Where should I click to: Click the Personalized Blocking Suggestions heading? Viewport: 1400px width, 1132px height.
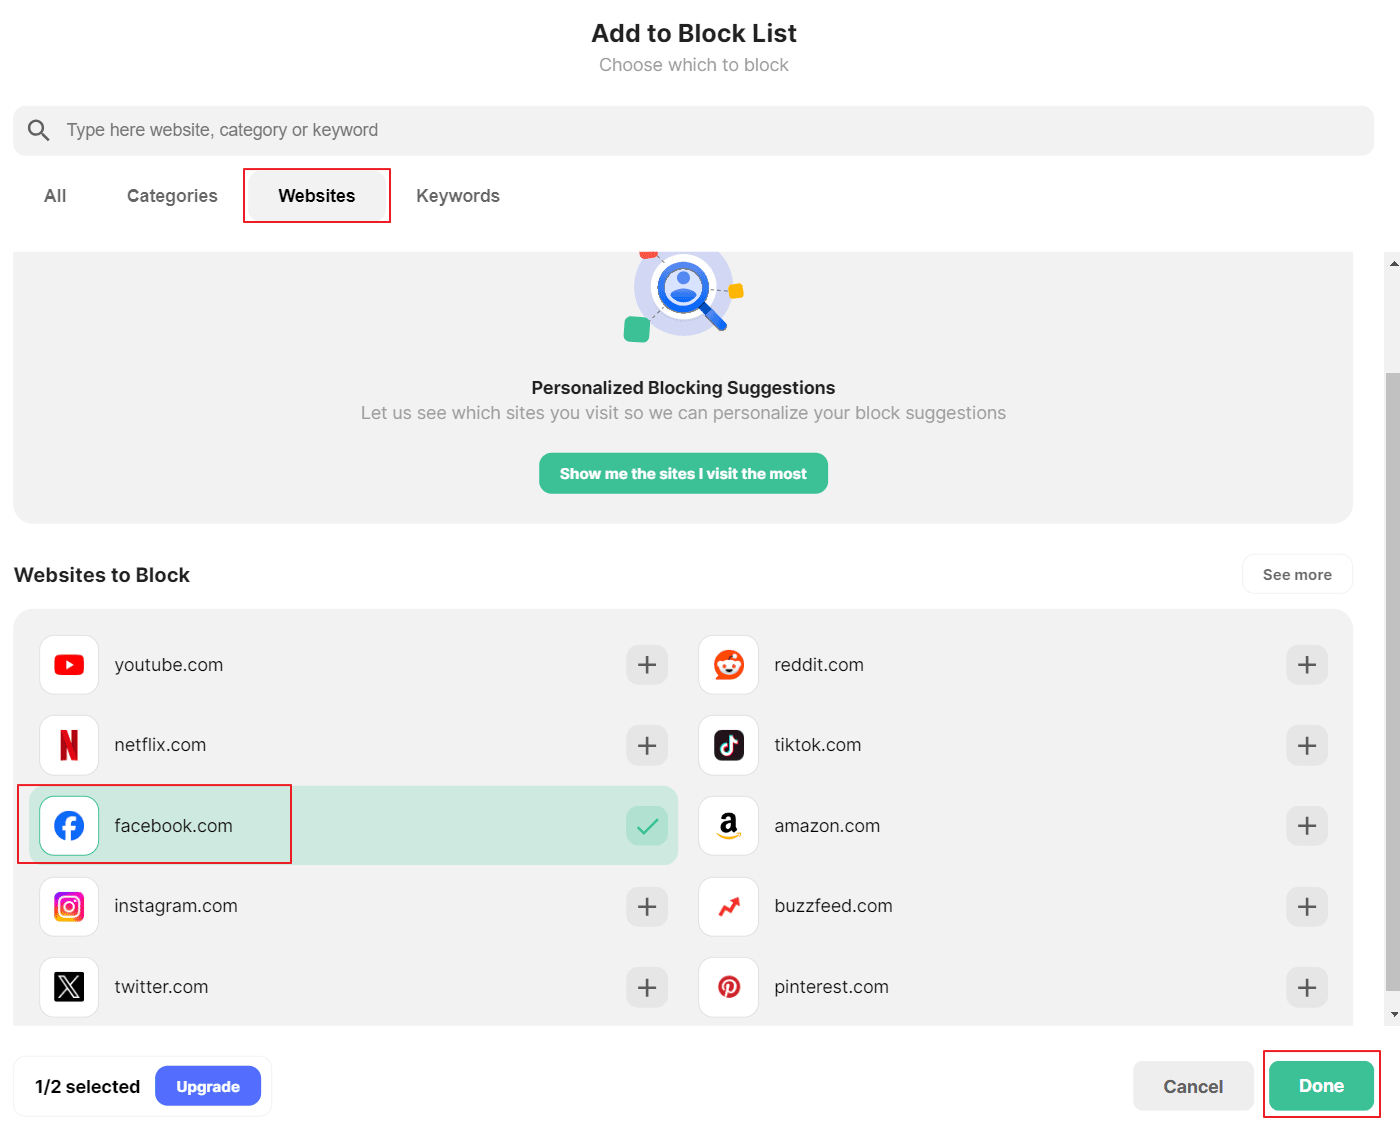(683, 388)
